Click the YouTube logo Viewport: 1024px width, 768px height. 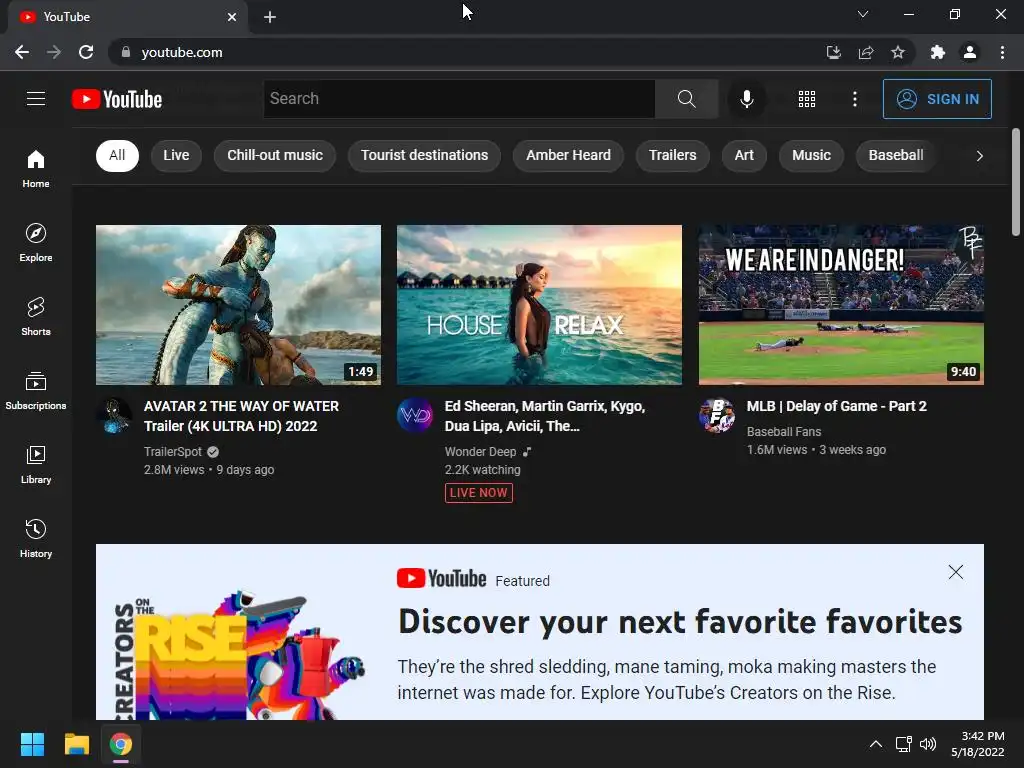117,99
